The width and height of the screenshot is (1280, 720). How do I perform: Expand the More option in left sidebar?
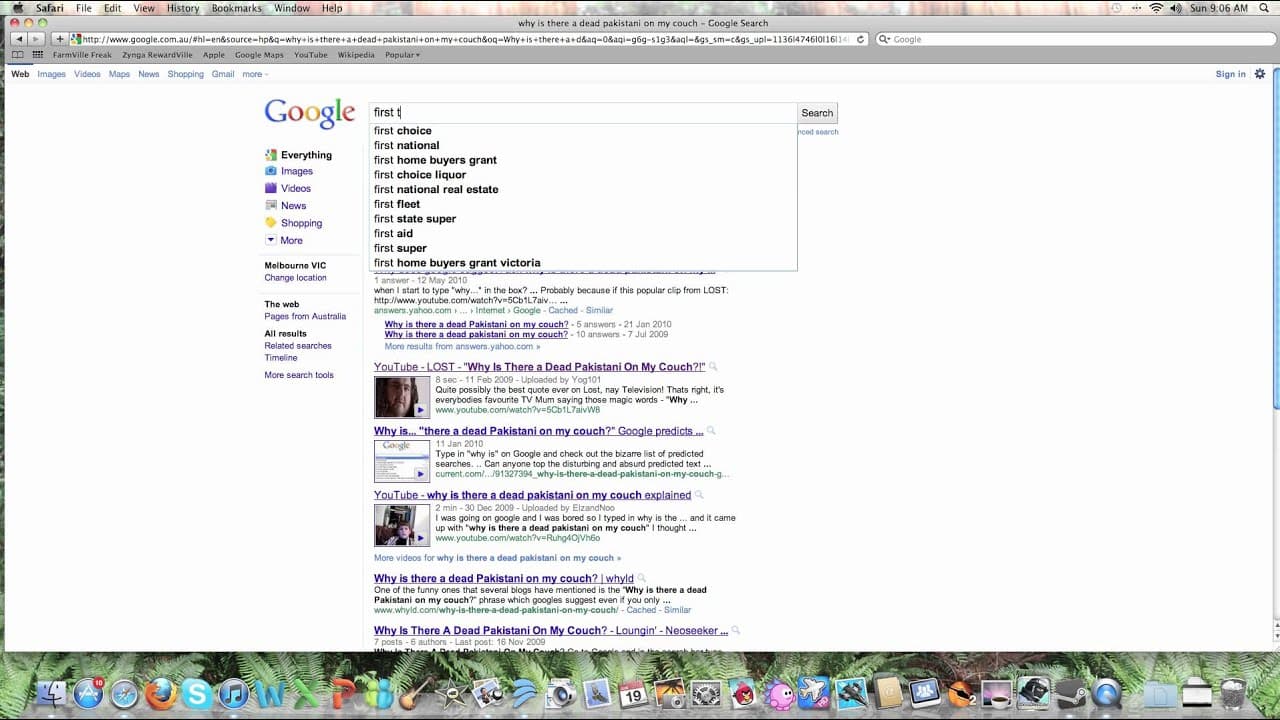291,240
